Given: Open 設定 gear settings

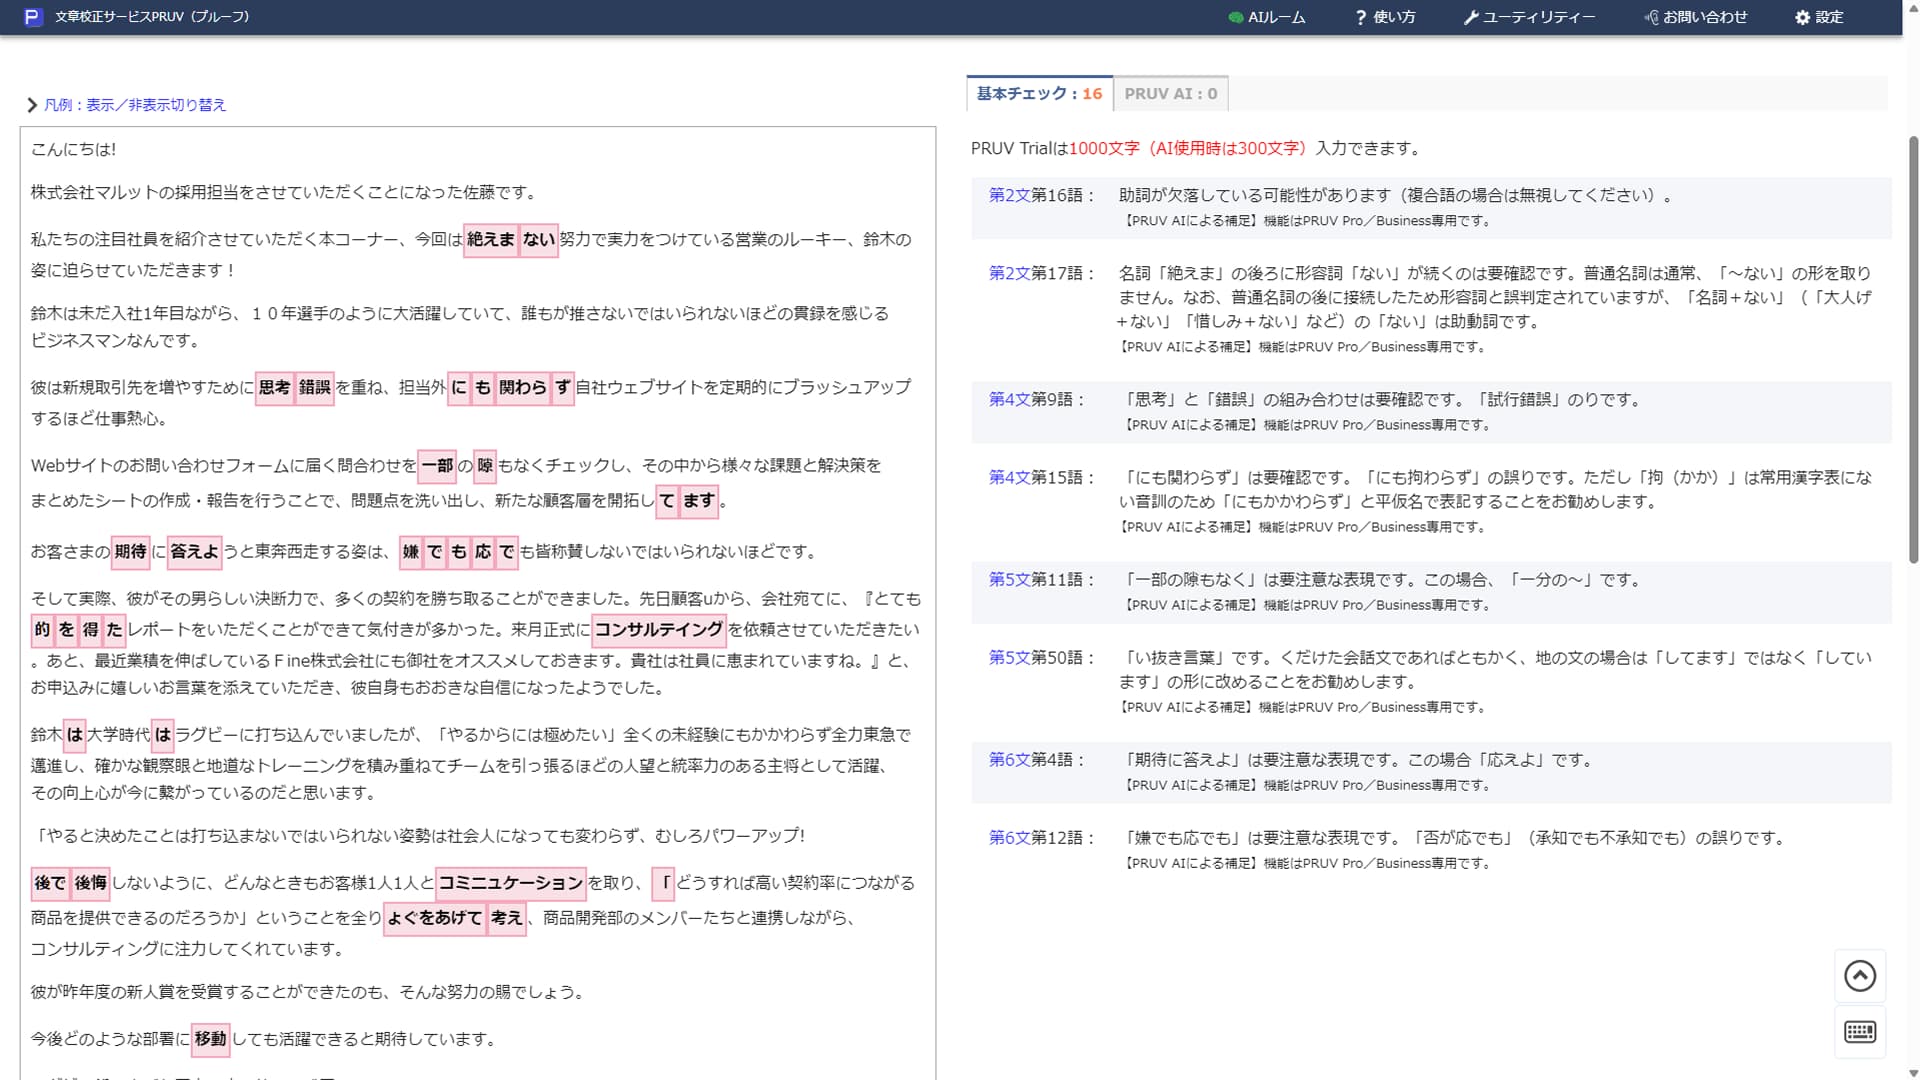Looking at the screenshot, I should pyautogui.click(x=1819, y=17).
